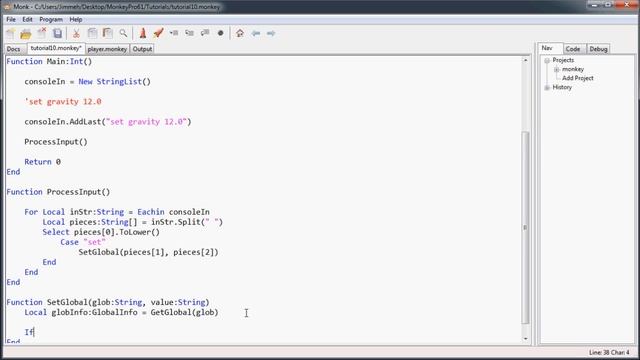The image size is (640, 360).
Task: Click the Copy icon in toolbar
Action: (92, 33)
